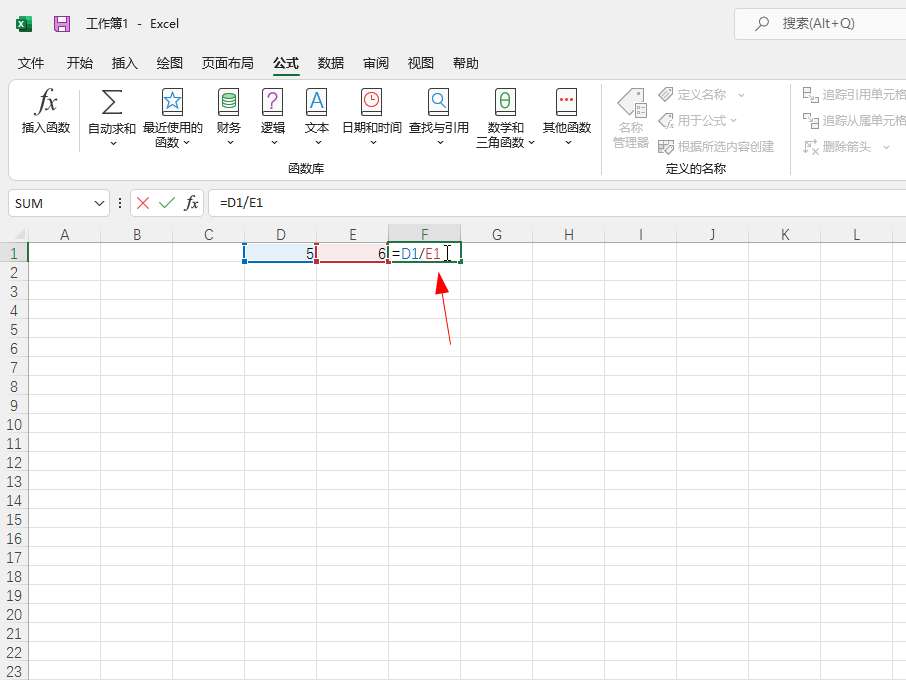Open Lookup & Reference (查找与引用) icon
The width and height of the screenshot is (906, 680).
439,102
